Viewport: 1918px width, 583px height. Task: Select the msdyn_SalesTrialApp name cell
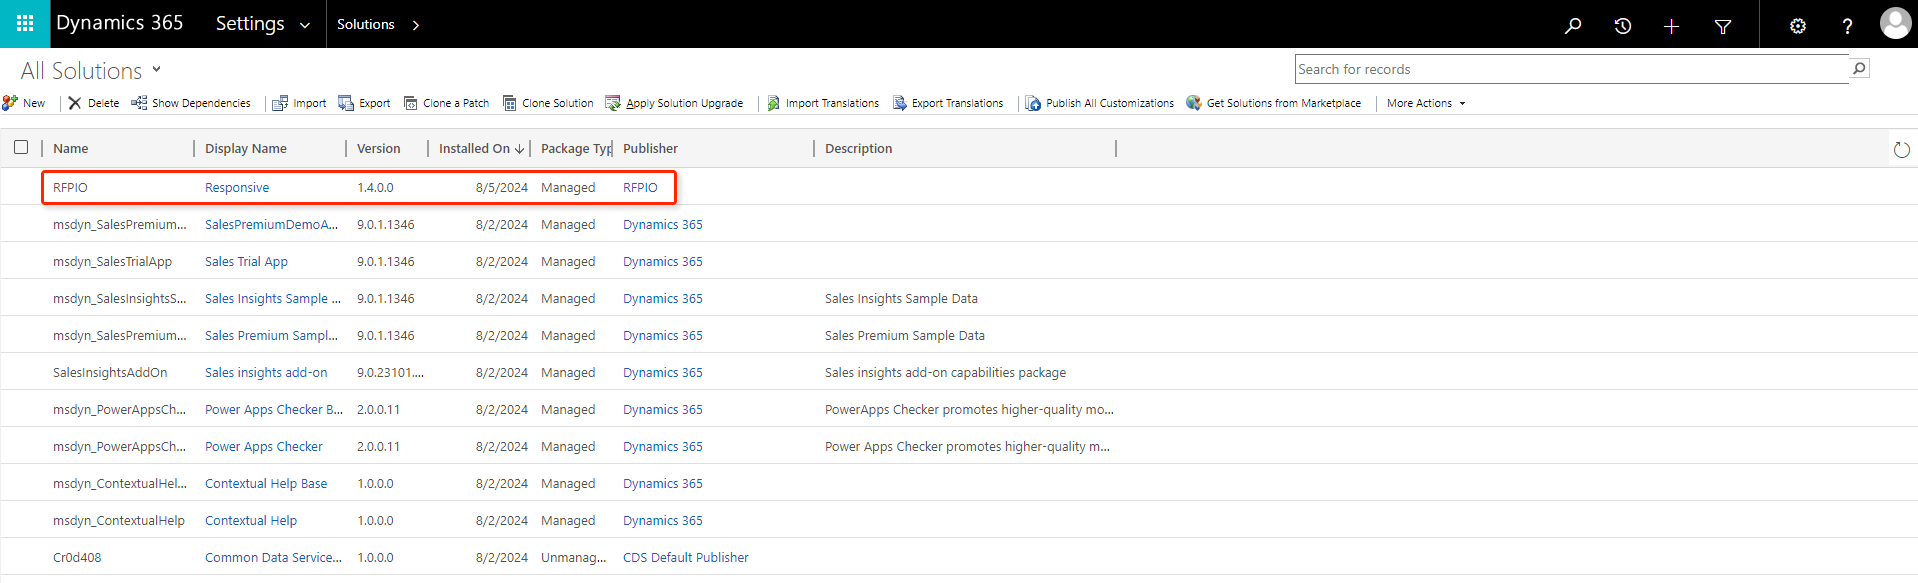[112, 261]
